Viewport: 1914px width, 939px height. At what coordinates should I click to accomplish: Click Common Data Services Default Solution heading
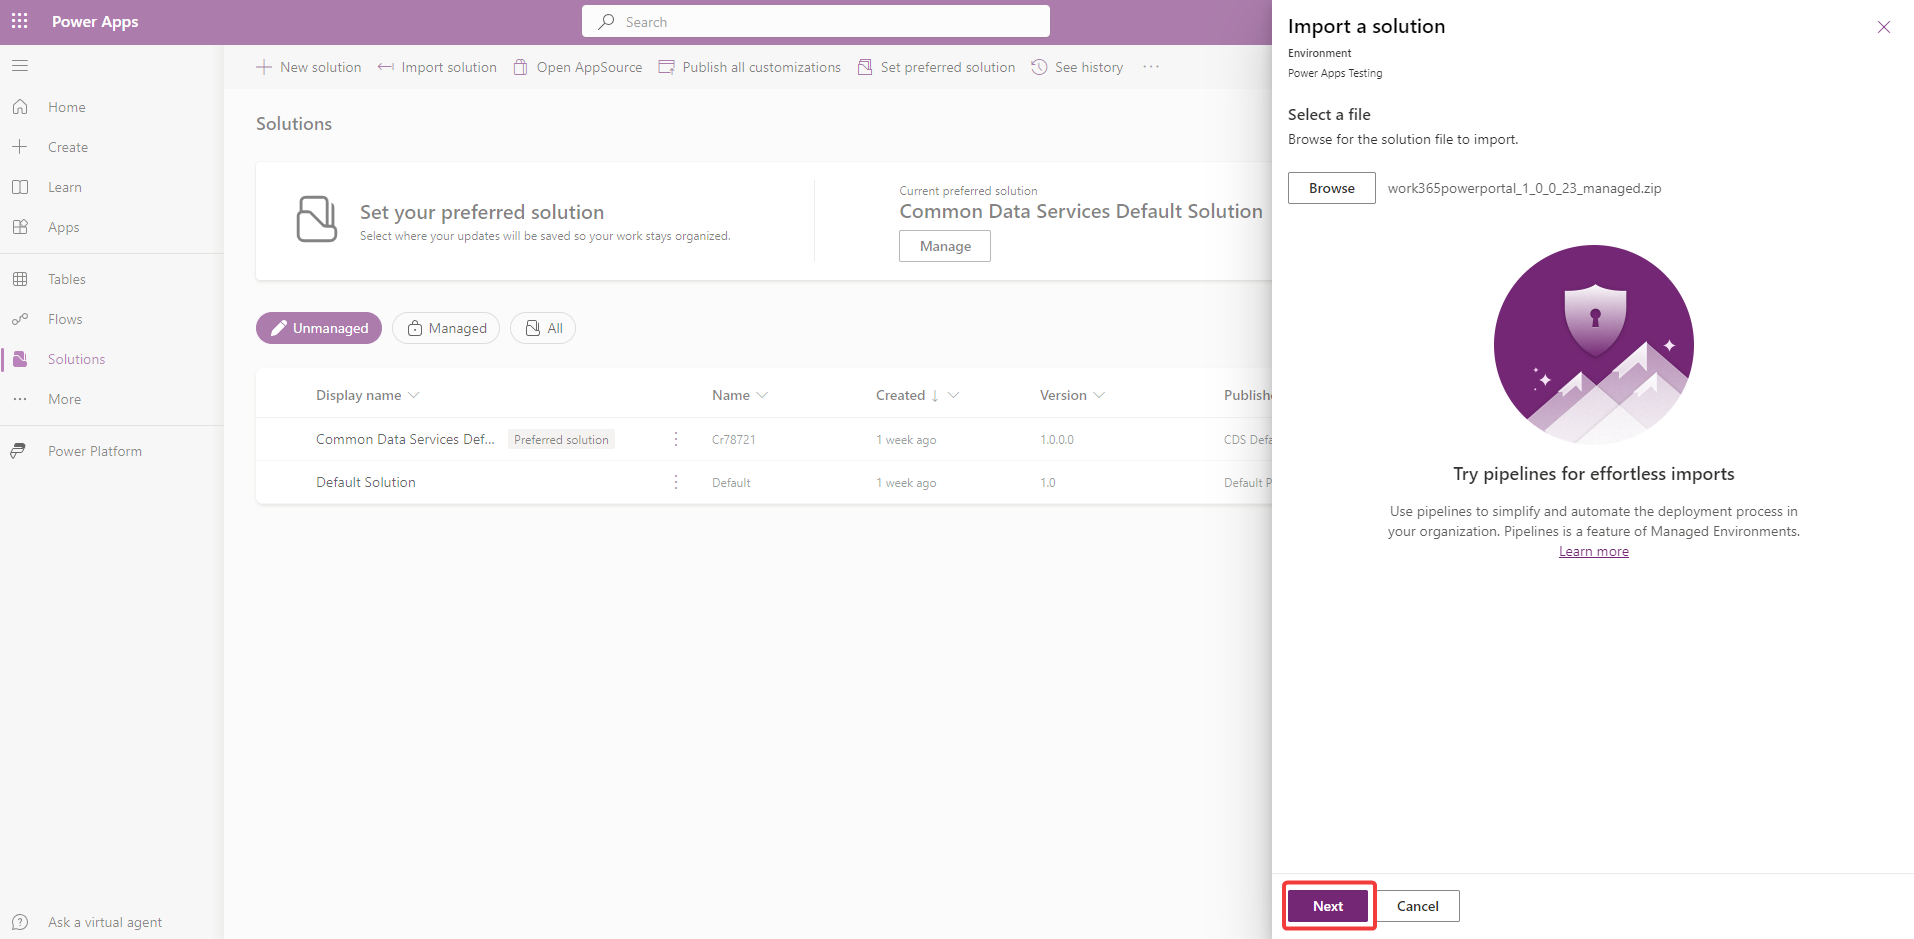point(1081,211)
